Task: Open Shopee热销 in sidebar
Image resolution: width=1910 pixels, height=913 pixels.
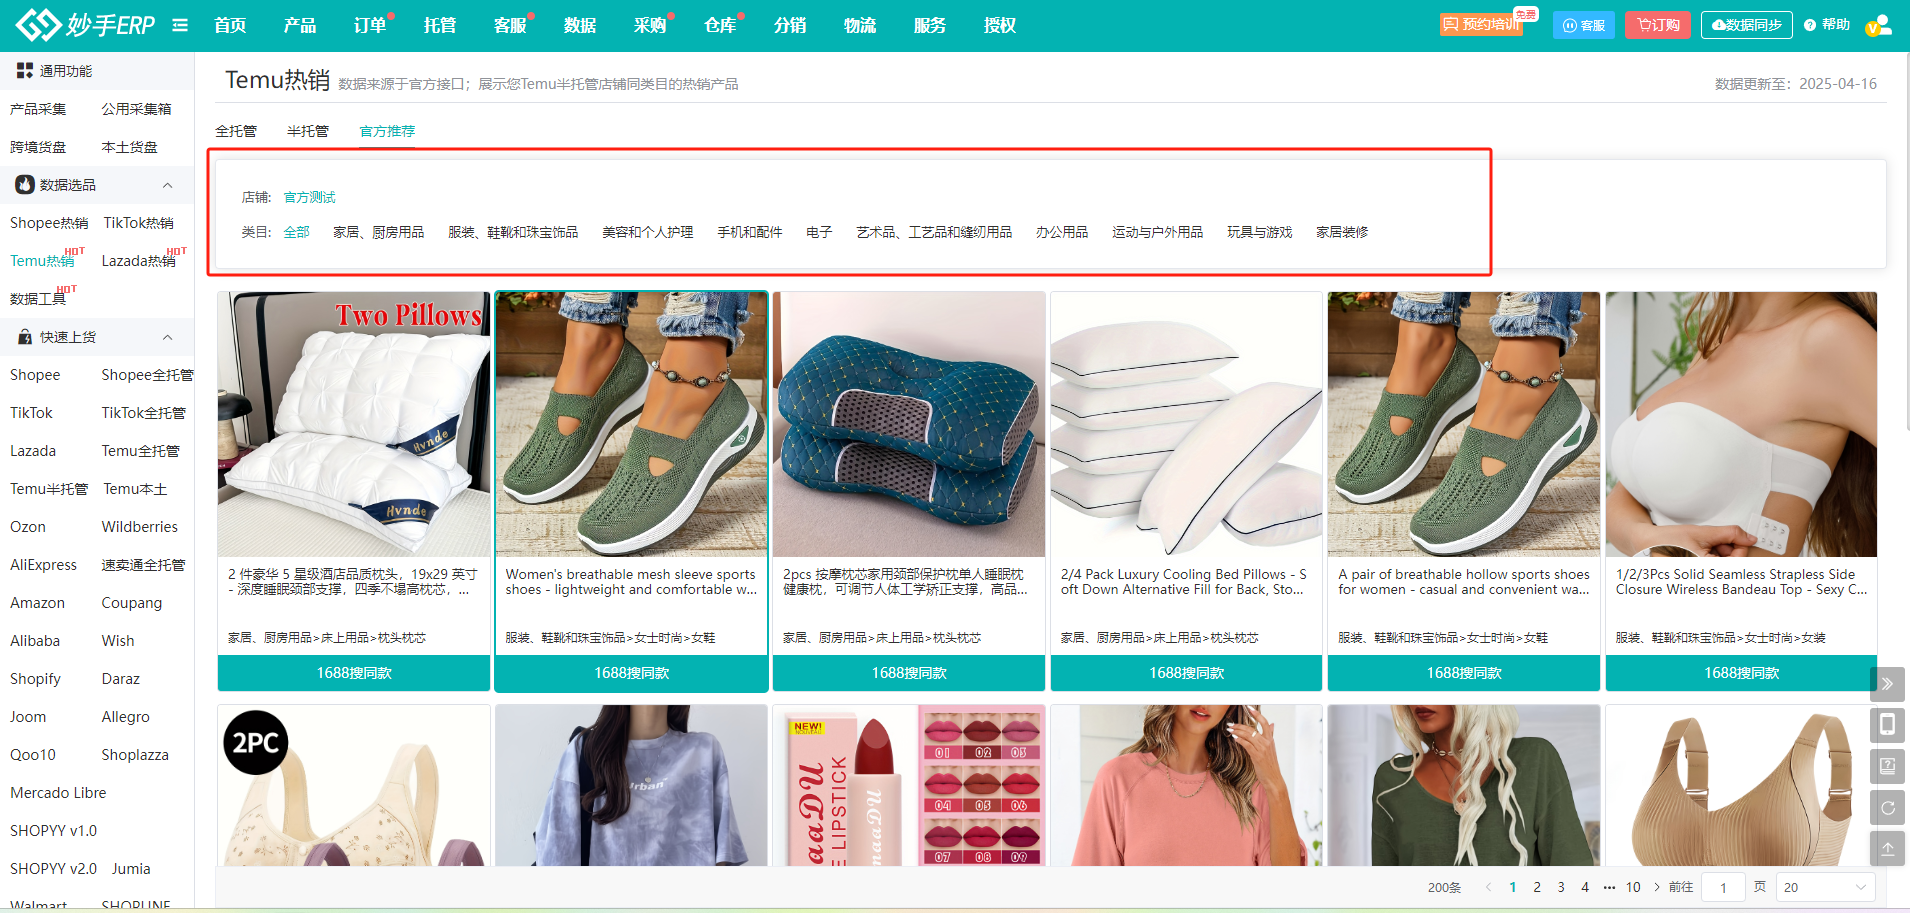Action: [x=49, y=223]
